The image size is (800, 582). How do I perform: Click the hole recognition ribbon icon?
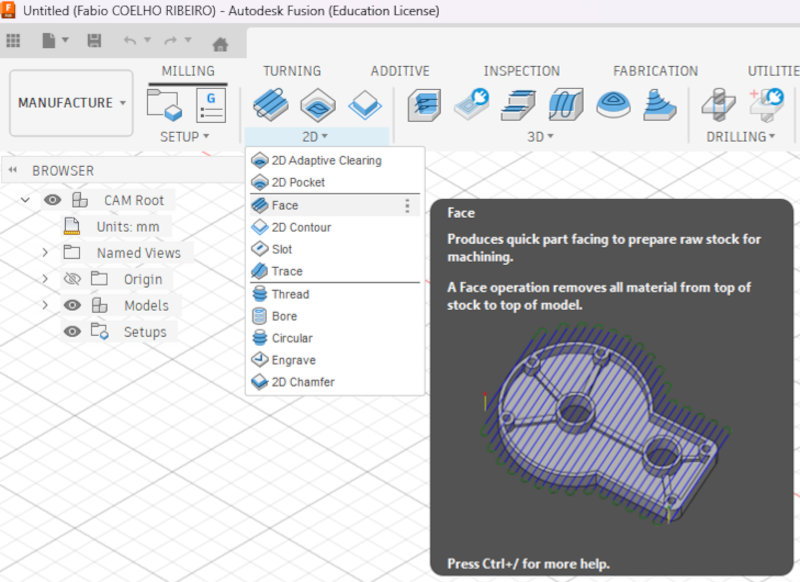click(766, 104)
